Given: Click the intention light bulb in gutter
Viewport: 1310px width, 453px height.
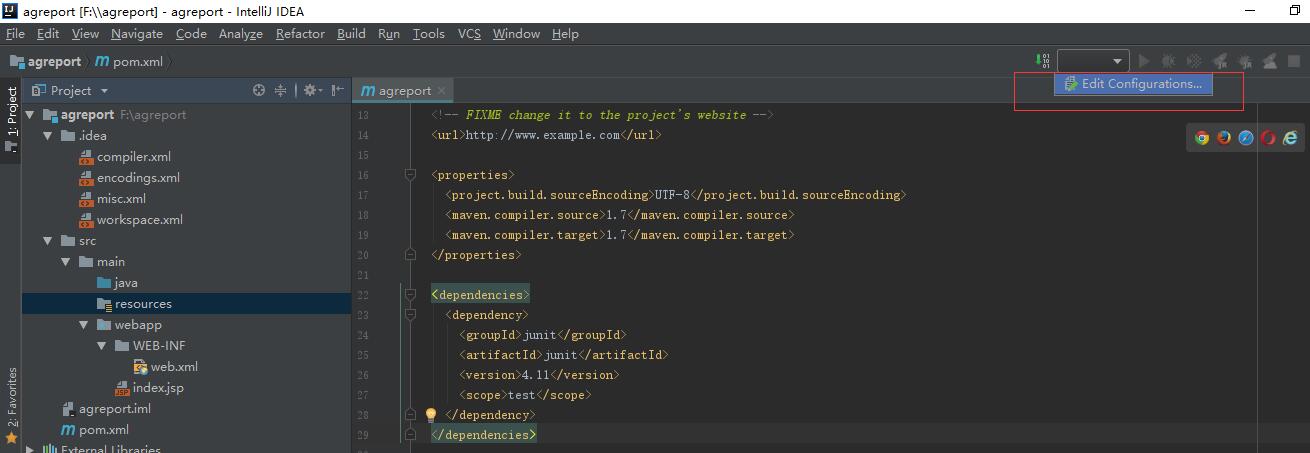Looking at the screenshot, I should pyautogui.click(x=431, y=414).
